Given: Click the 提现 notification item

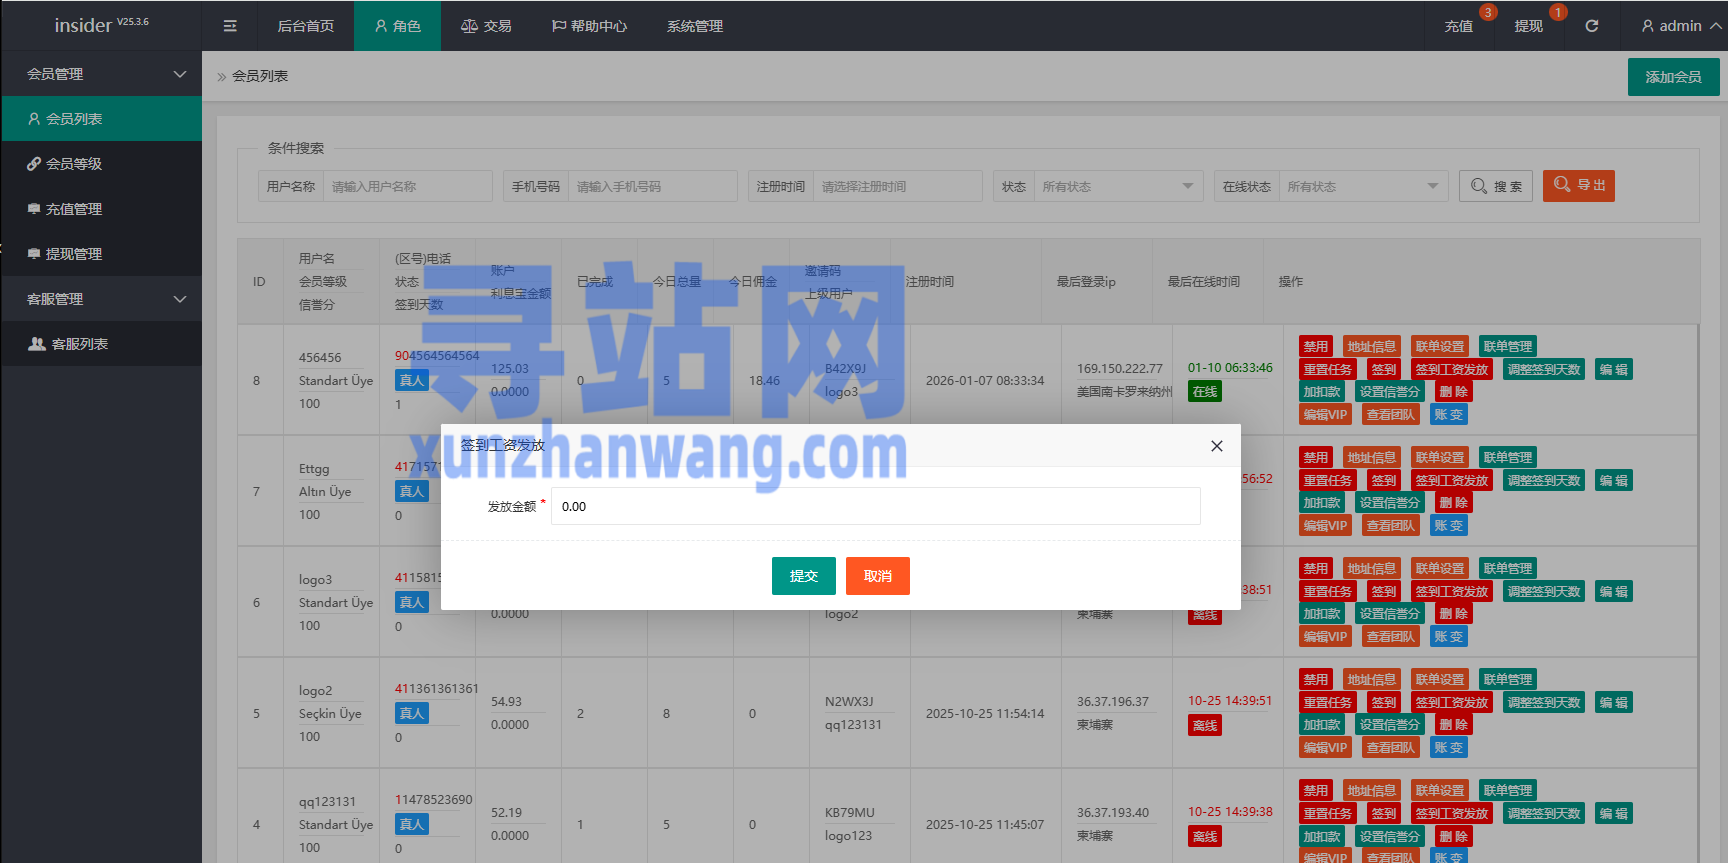Looking at the screenshot, I should (1528, 26).
